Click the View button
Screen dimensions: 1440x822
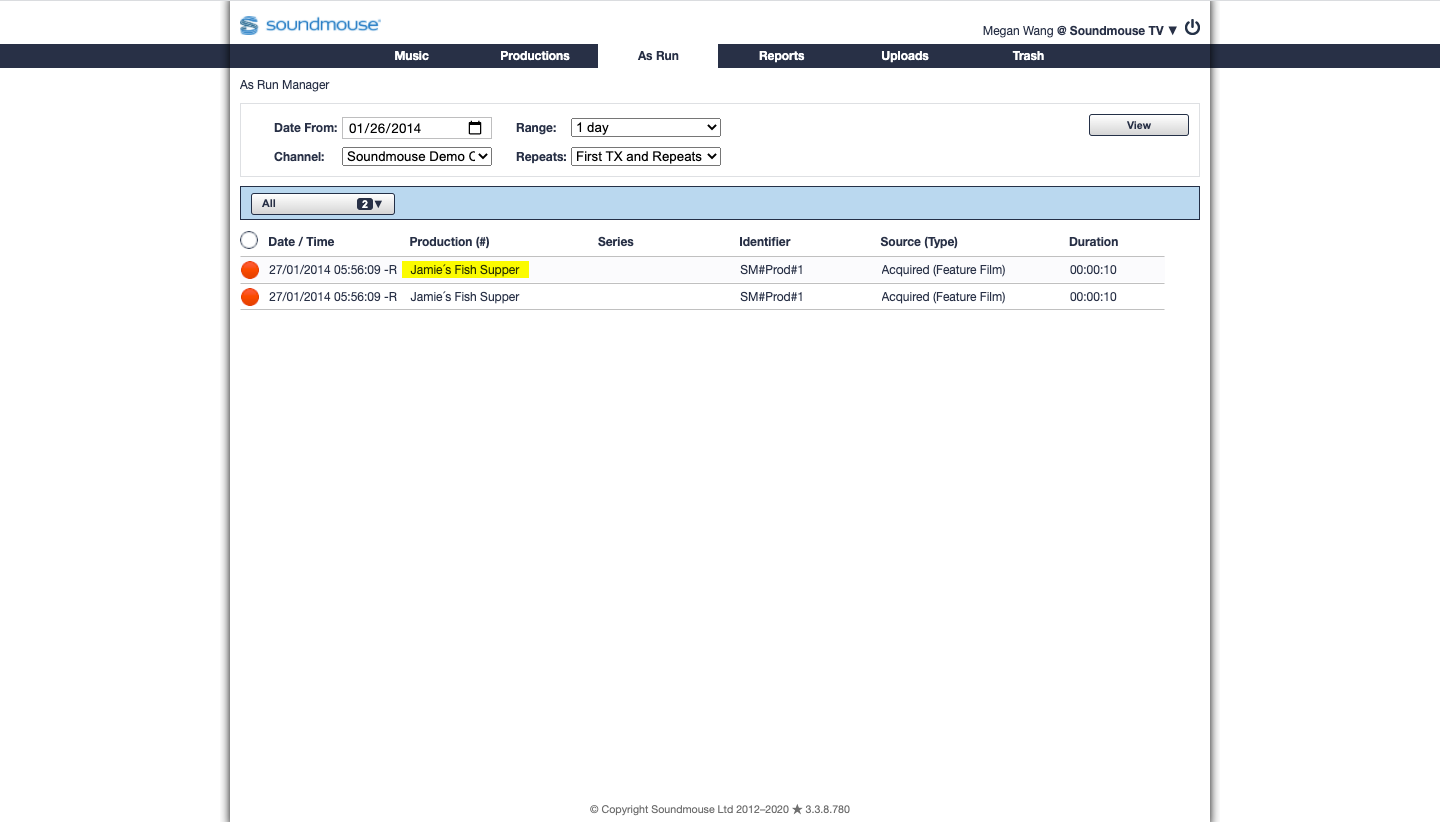point(1139,125)
